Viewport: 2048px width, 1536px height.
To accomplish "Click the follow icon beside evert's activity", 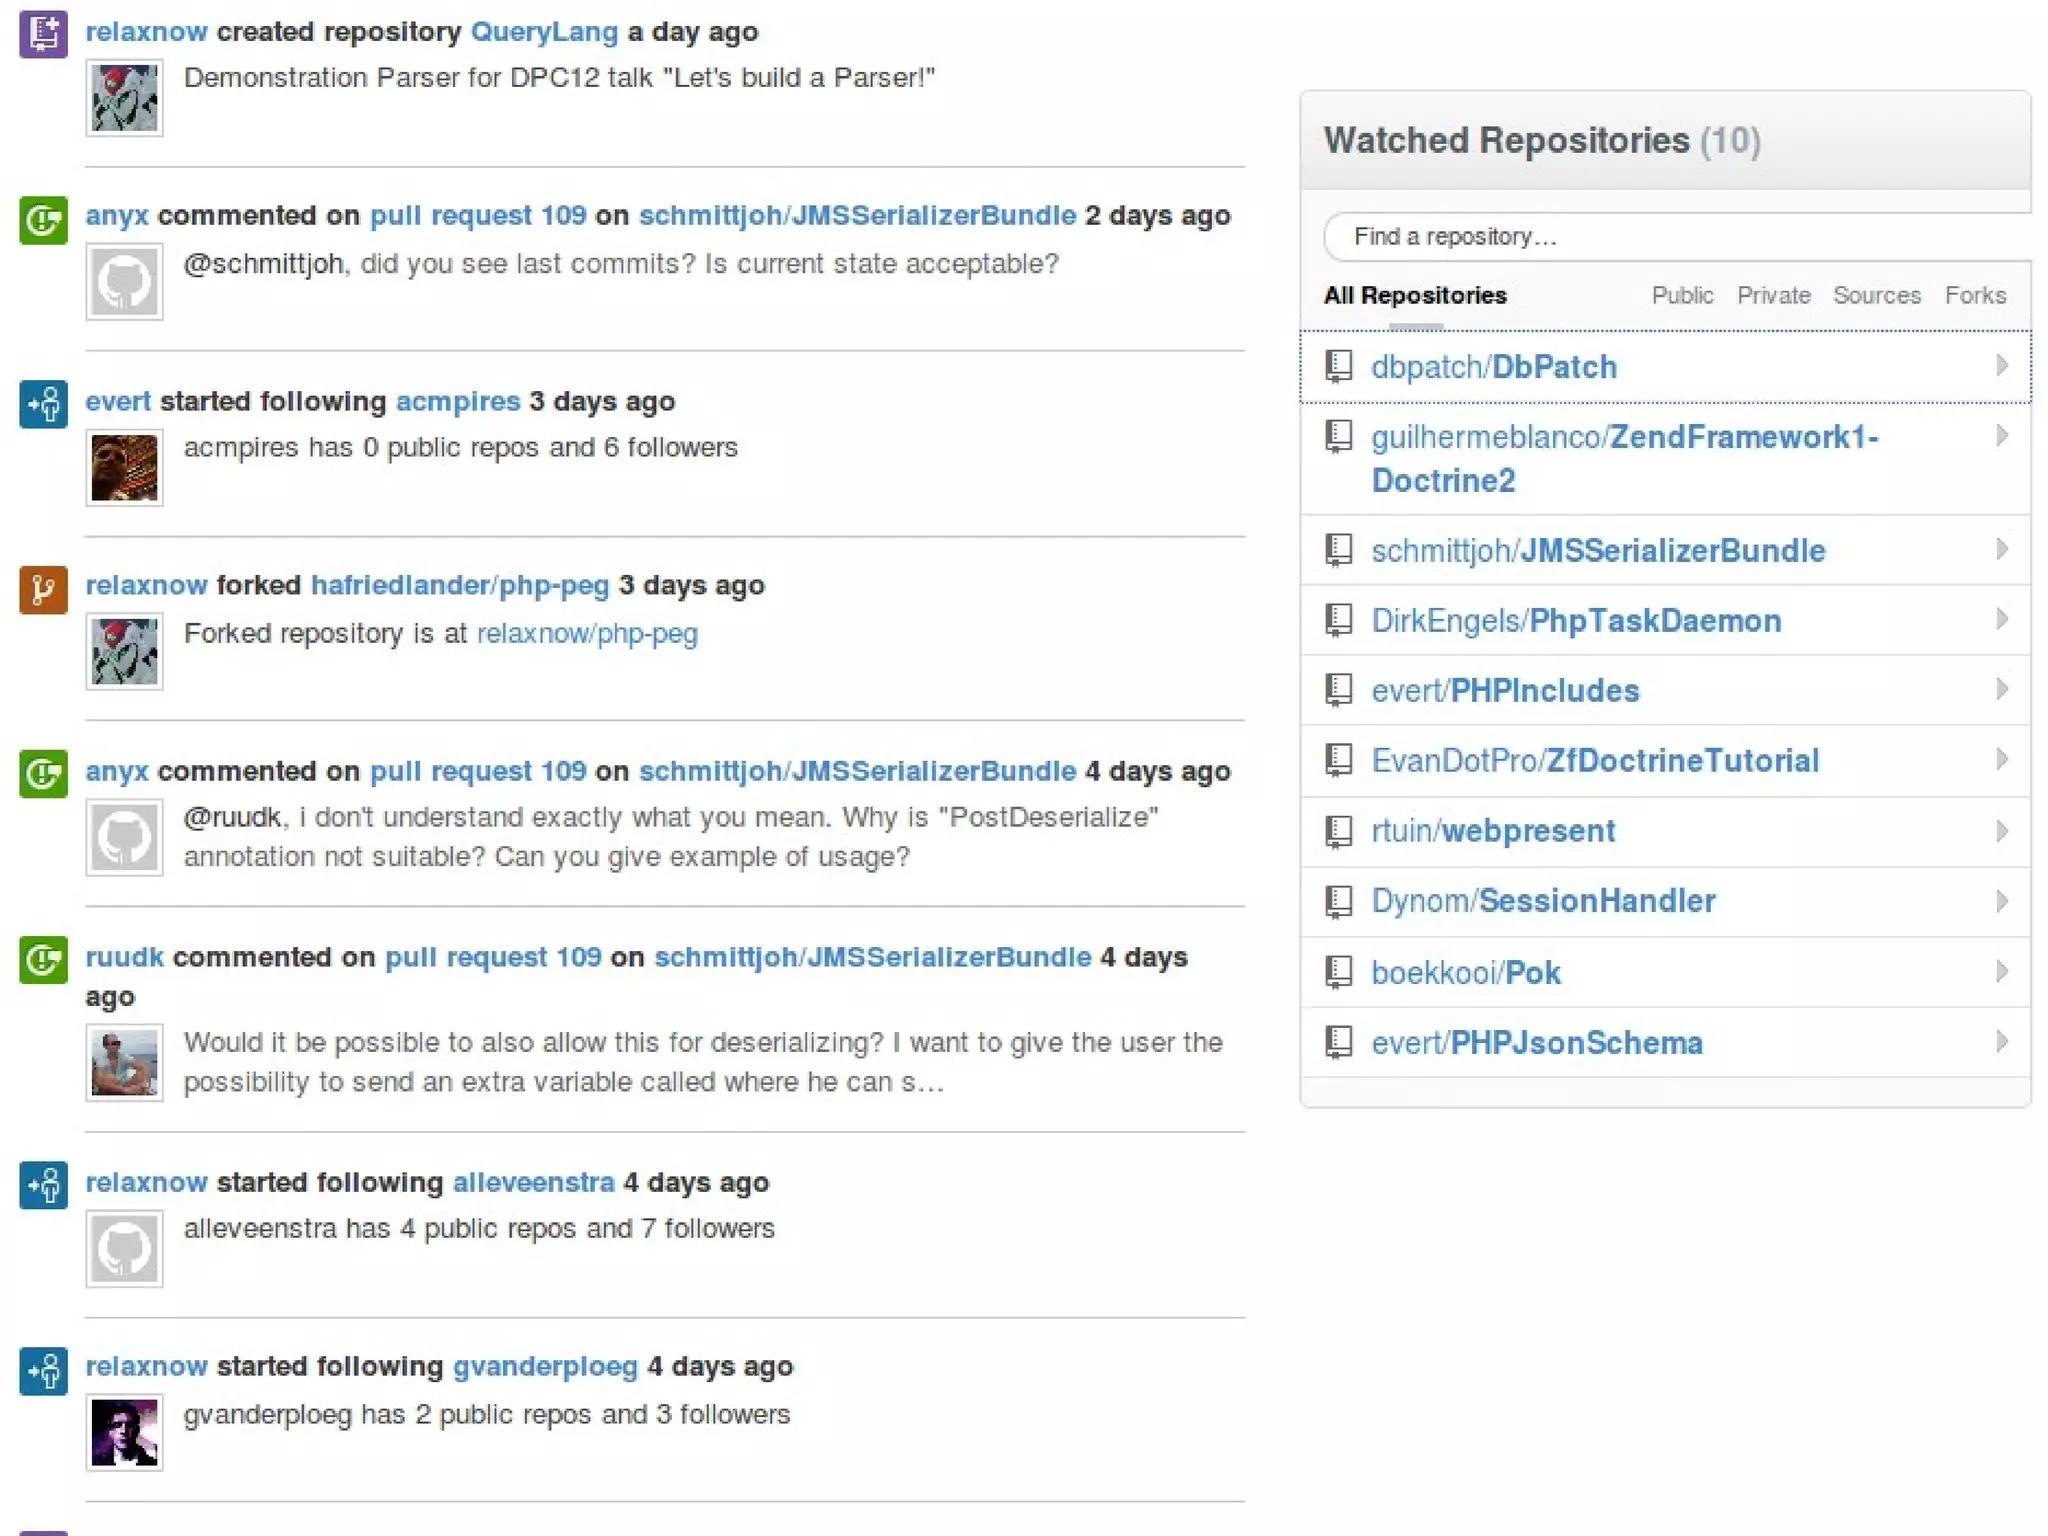I will tap(43, 404).
